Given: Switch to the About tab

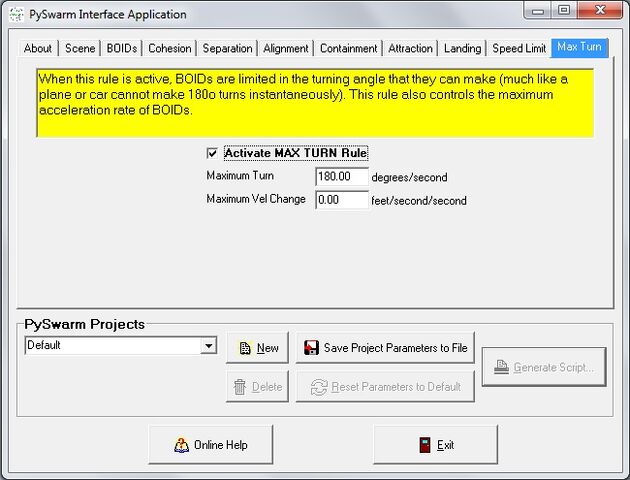Looking at the screenshot, I should [38, 49].
